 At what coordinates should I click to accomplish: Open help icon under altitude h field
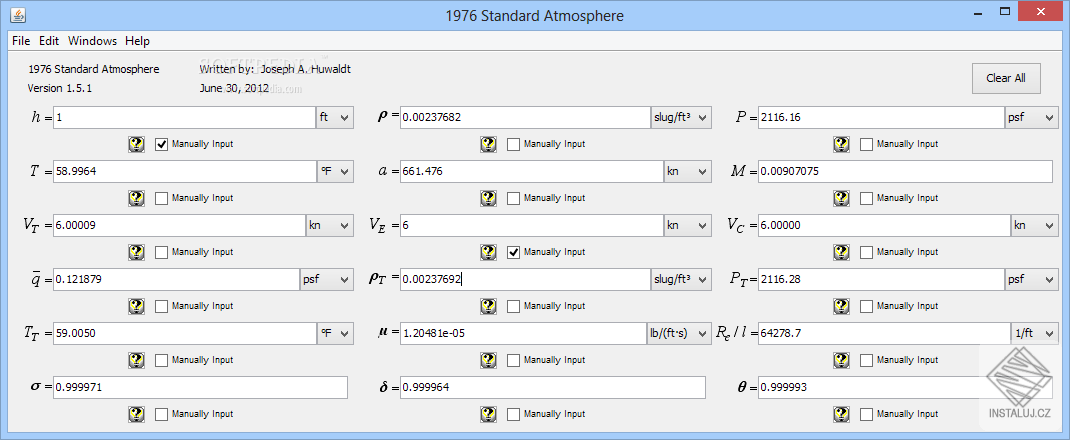click(136, 144)
